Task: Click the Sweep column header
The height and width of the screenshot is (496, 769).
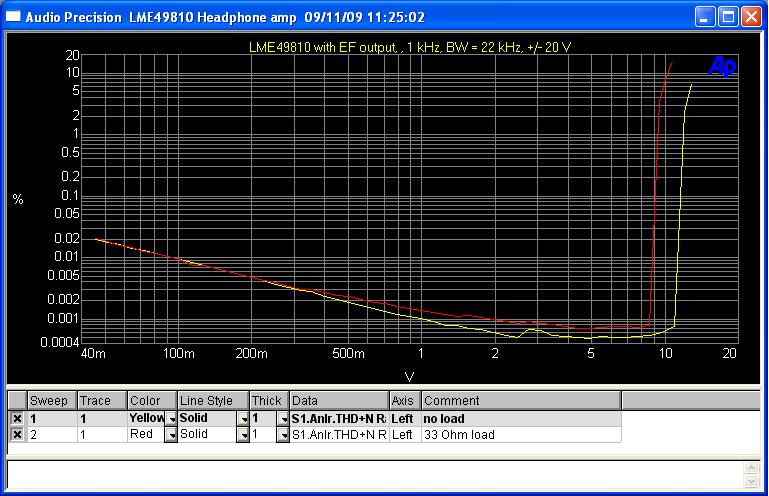Action: pyautogui.click(x=52, y=400)
